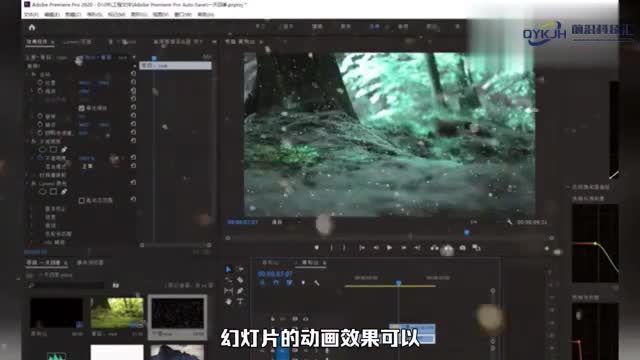640x360 pixels.
Task: Open Program monitor wrench settings
Action: coord(510,222)
